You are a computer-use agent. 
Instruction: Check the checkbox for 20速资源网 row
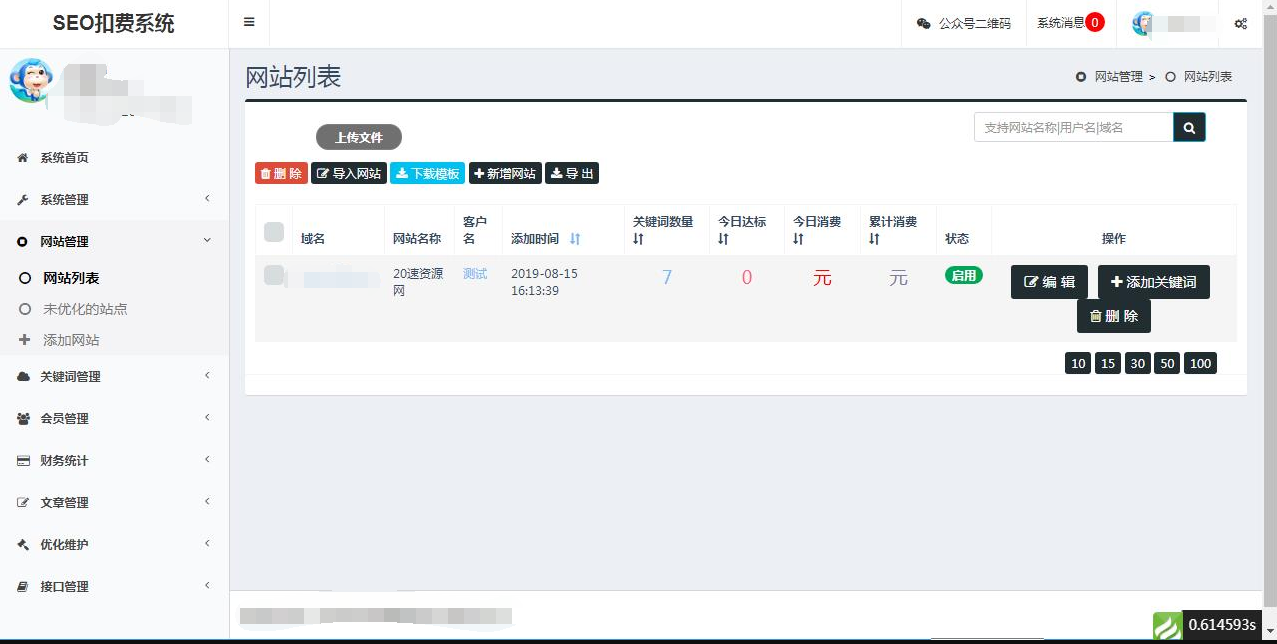pos(274,276)
